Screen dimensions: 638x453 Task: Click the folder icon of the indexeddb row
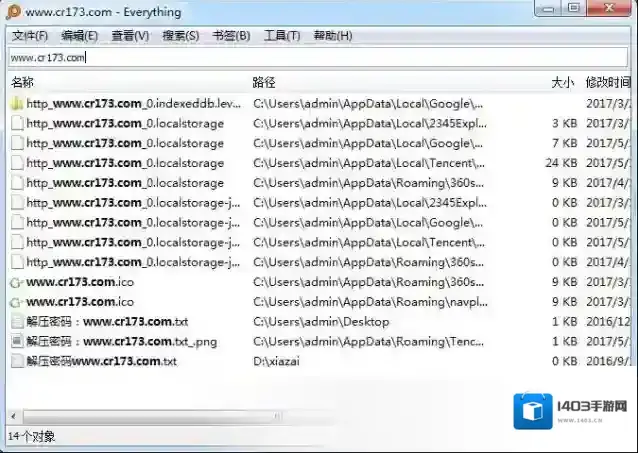click(17, 104)
